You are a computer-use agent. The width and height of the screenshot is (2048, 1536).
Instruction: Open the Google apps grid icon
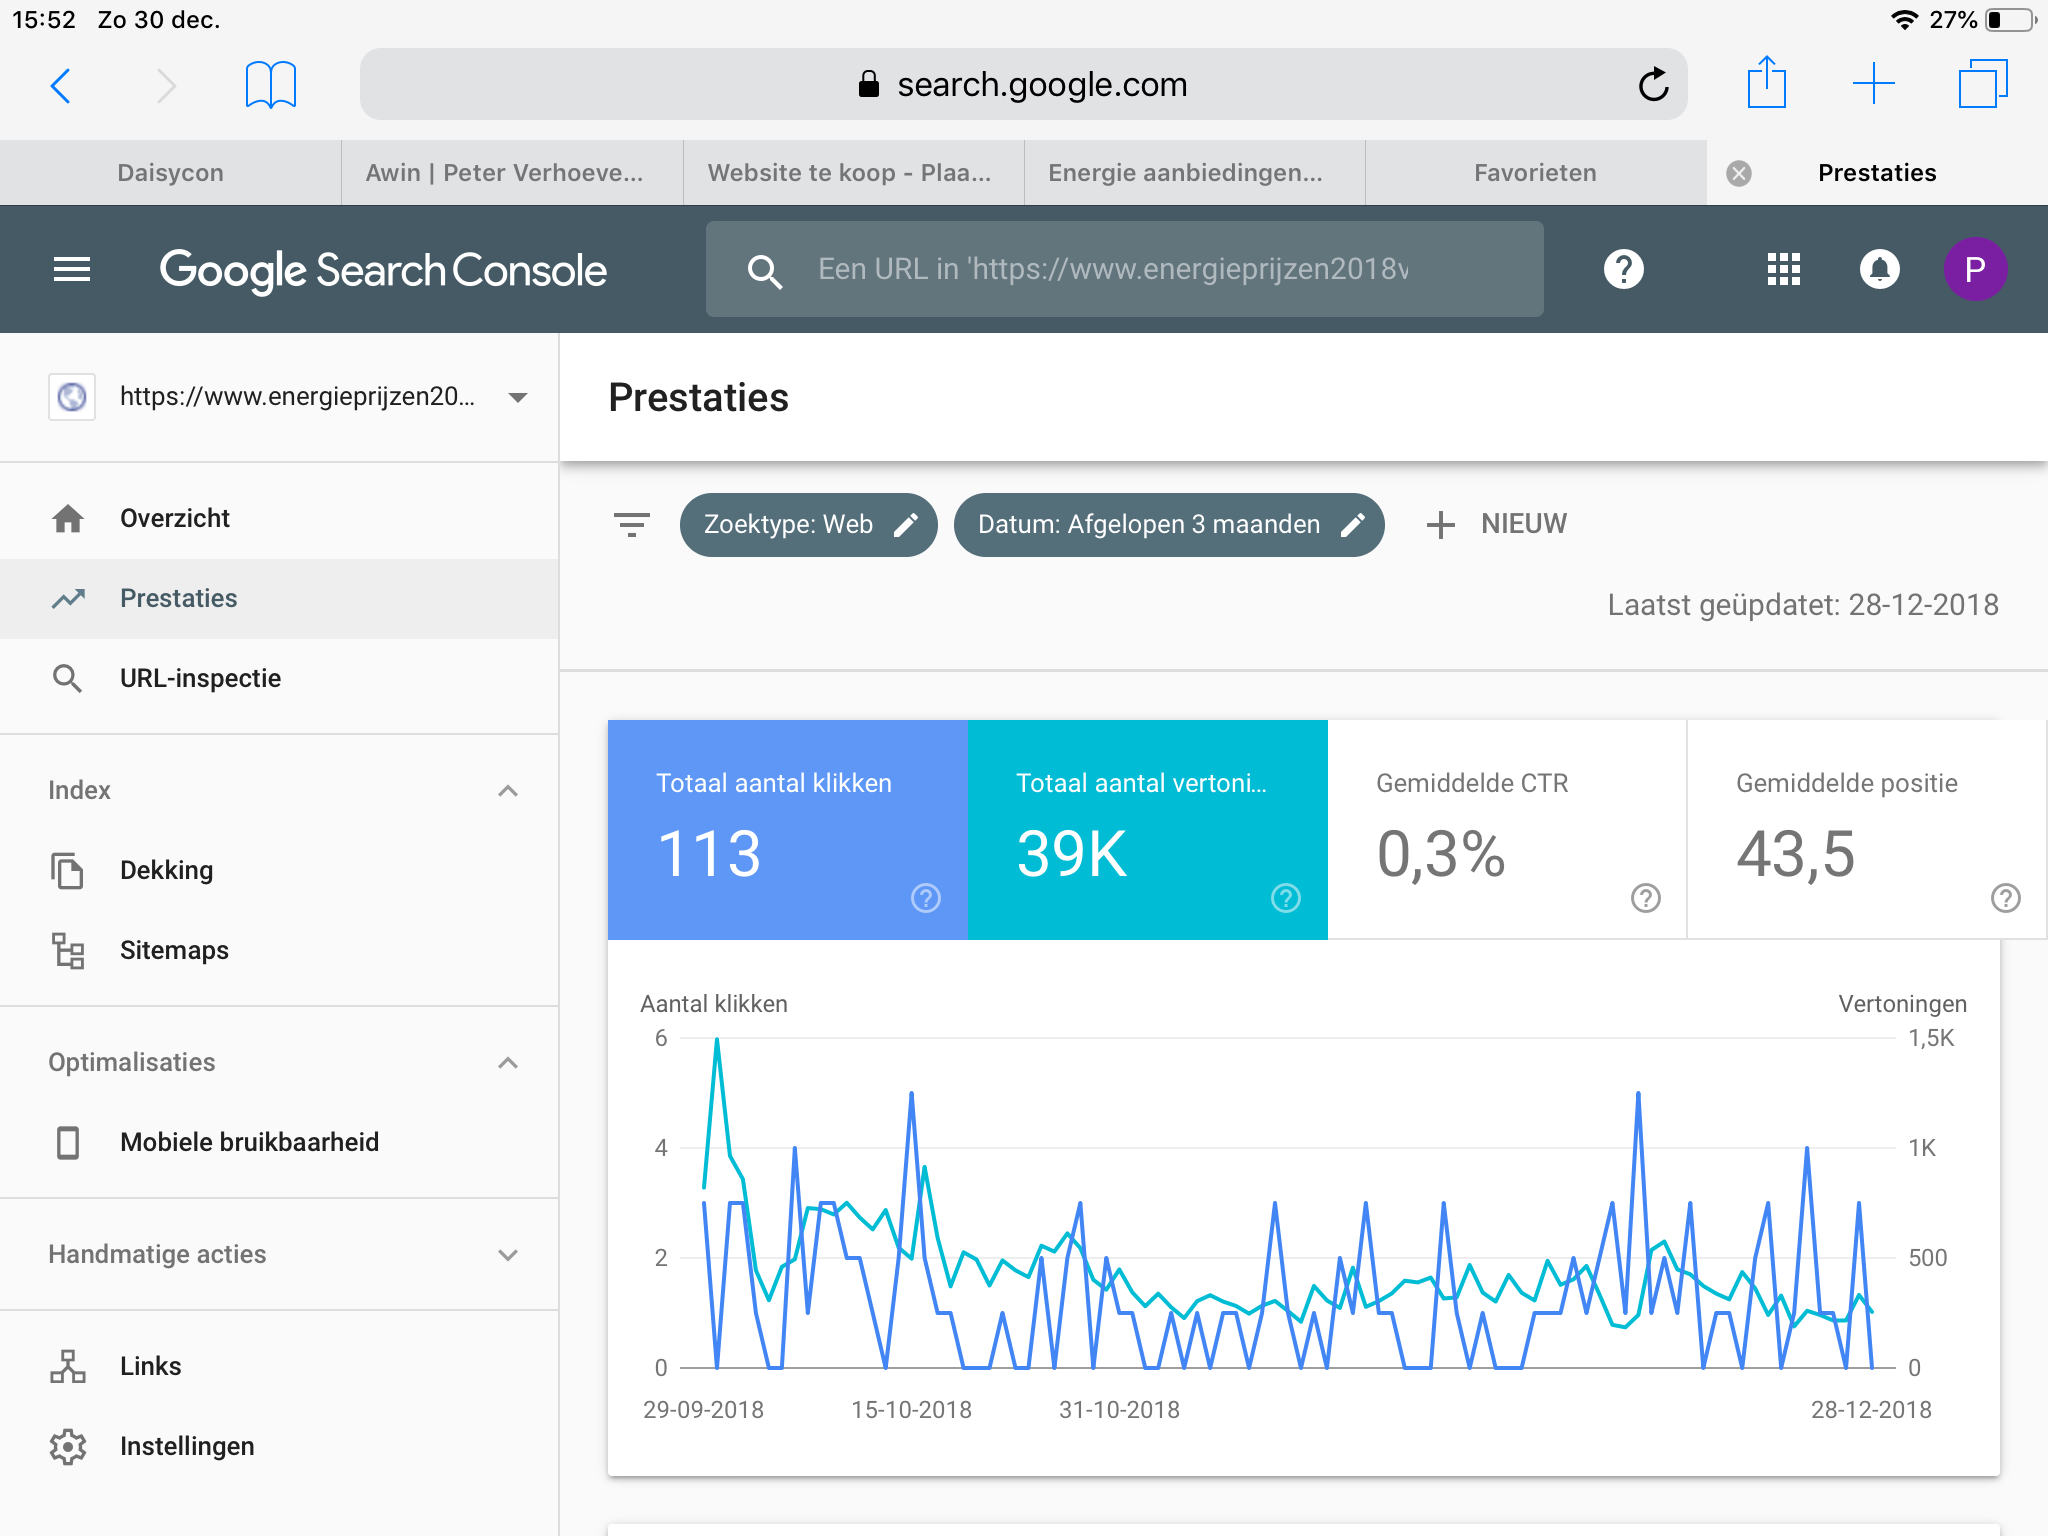(x=1784, y=269)
